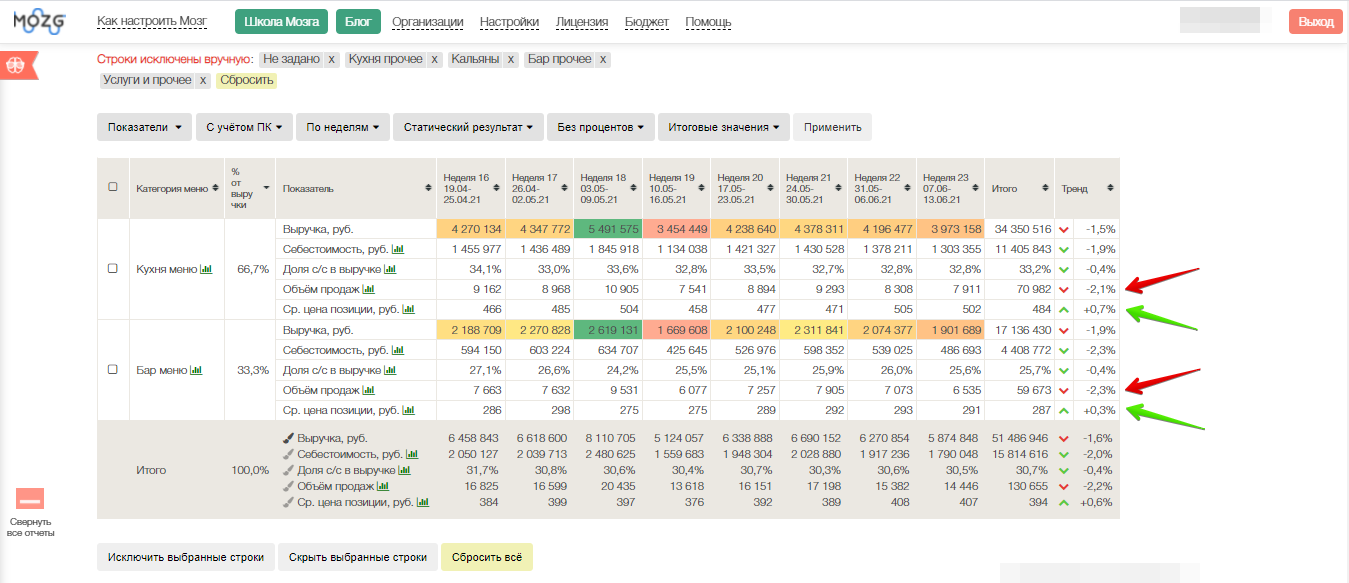This screenshot has width=1349, height=583.
Task: Tick the Бар меню row checkbox
Action: tap(113, 370)
